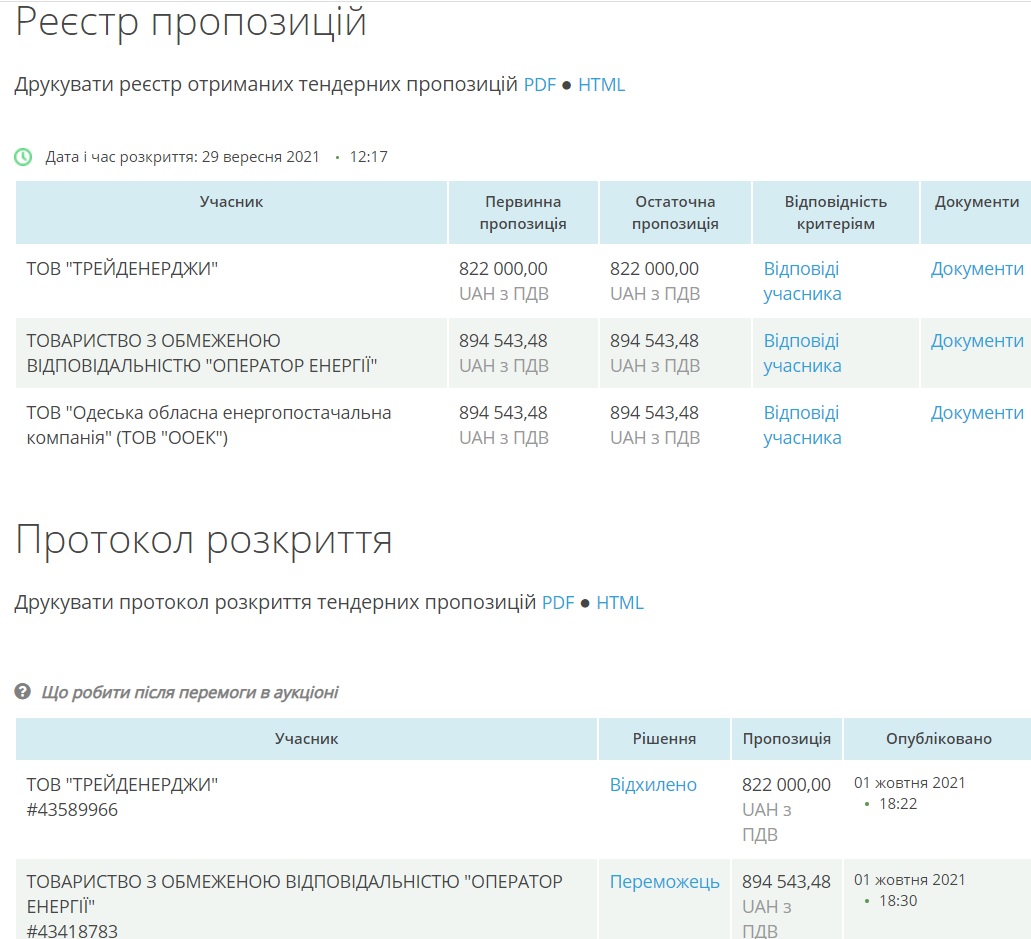Click the 822 000,00 final proposal value
The width and height of the screenshot is (1031, 939).
[x=654, y=269]
